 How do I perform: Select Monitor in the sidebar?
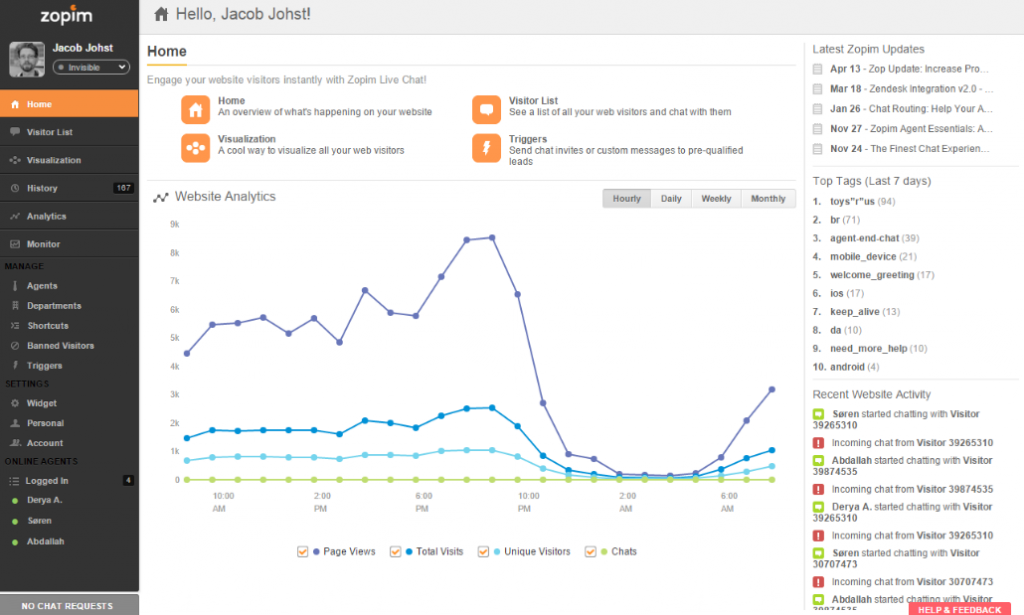click(43, 244)
